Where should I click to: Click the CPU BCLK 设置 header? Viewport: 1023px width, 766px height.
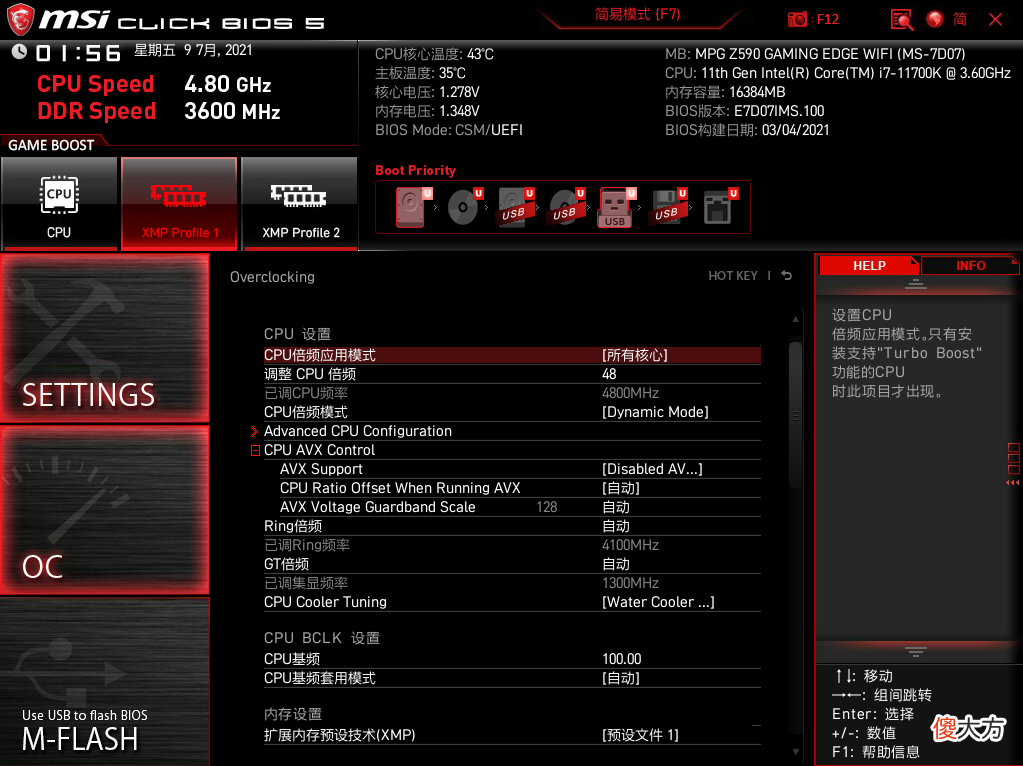click(322, 638)
